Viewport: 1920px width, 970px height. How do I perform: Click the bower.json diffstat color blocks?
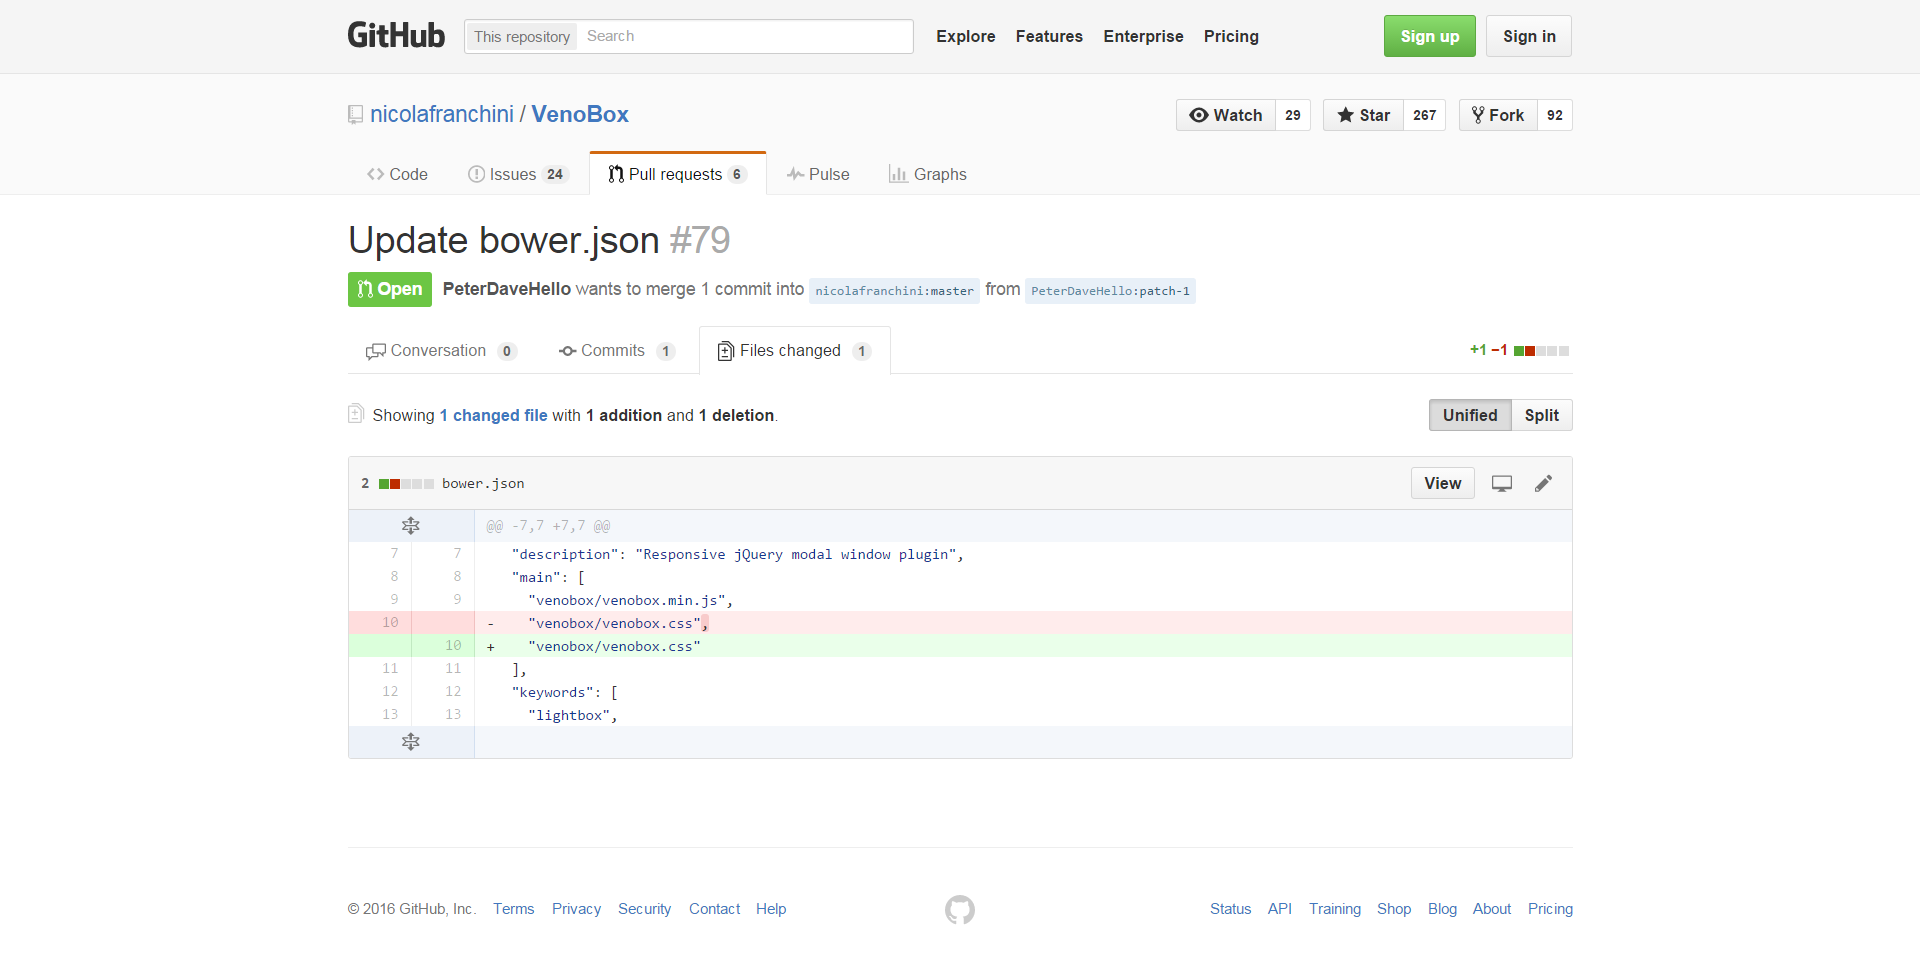click(x=406, y=484)
